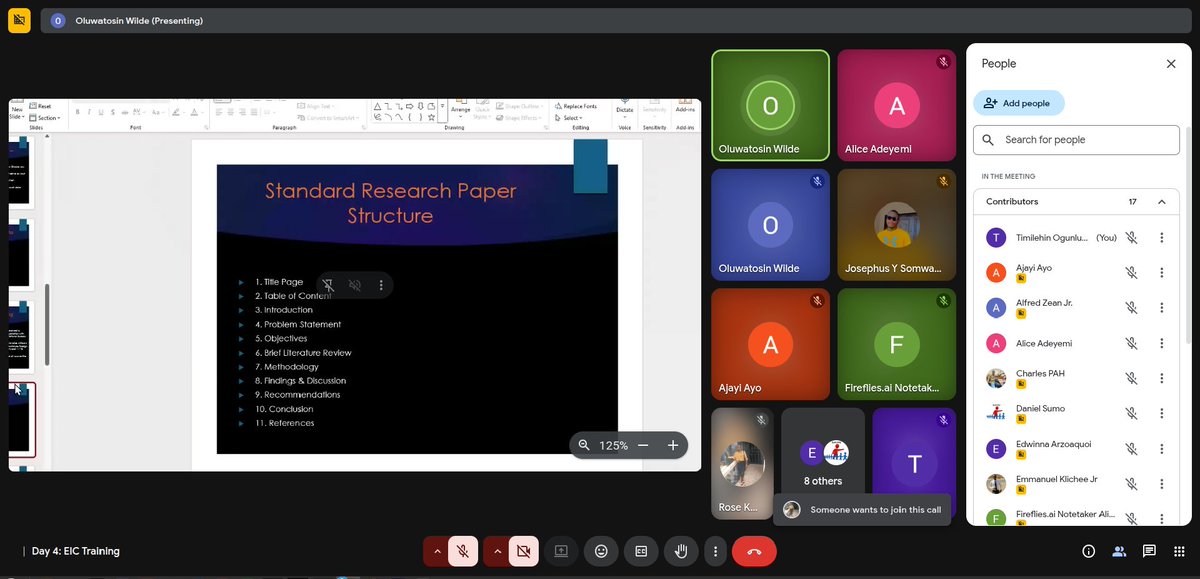Open more call options menu

point(716,550)
